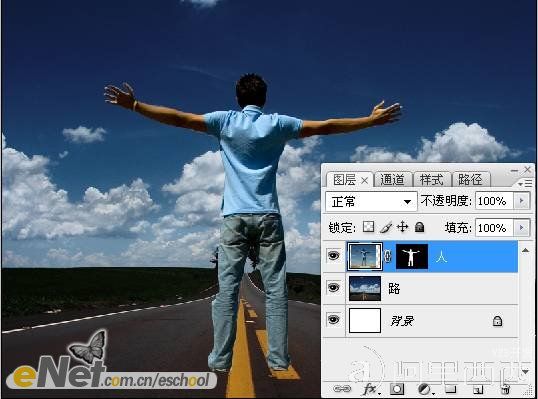Viewport: 538px width, 399px height.
Task: Click the 不透明度 100% field
Action: [494, 201]
